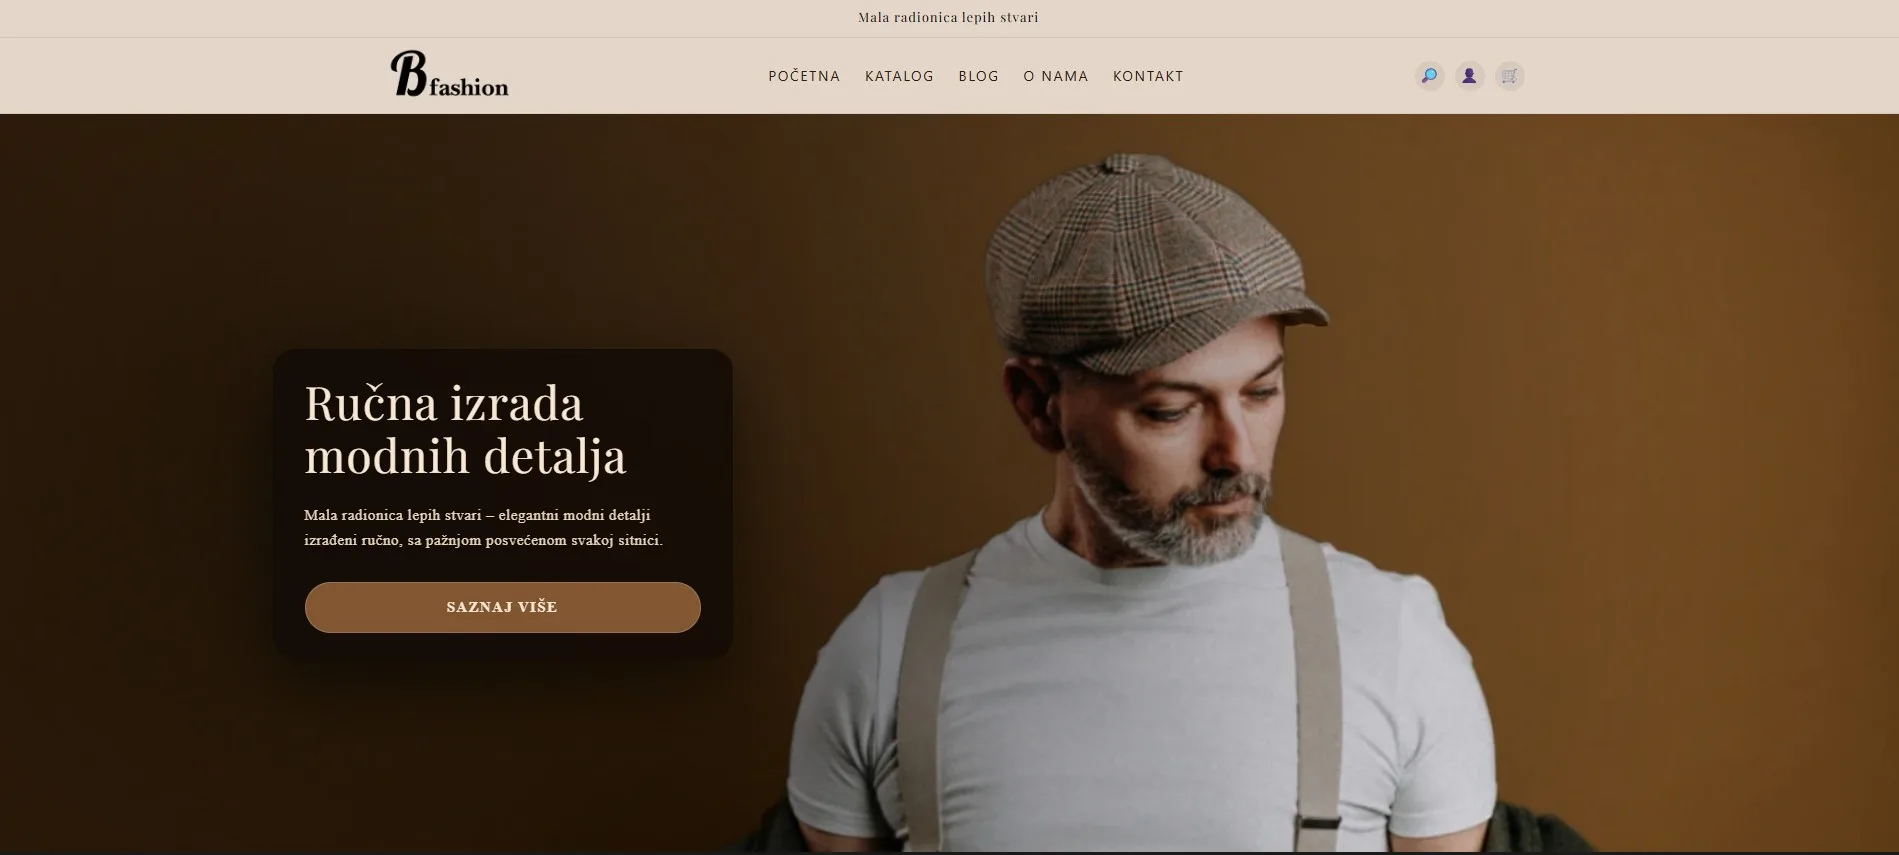Viewport: 1899px width, 855px height.
Task: Click the SAZNAJ VIŠE button
Action: point(502,607)
